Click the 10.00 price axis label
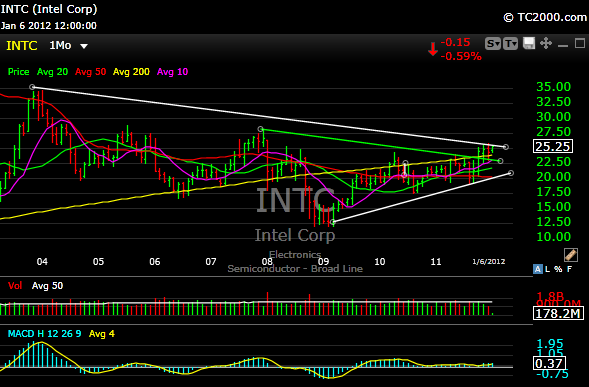Viewport: 589px width, 387px height. [x=553, y=237]
